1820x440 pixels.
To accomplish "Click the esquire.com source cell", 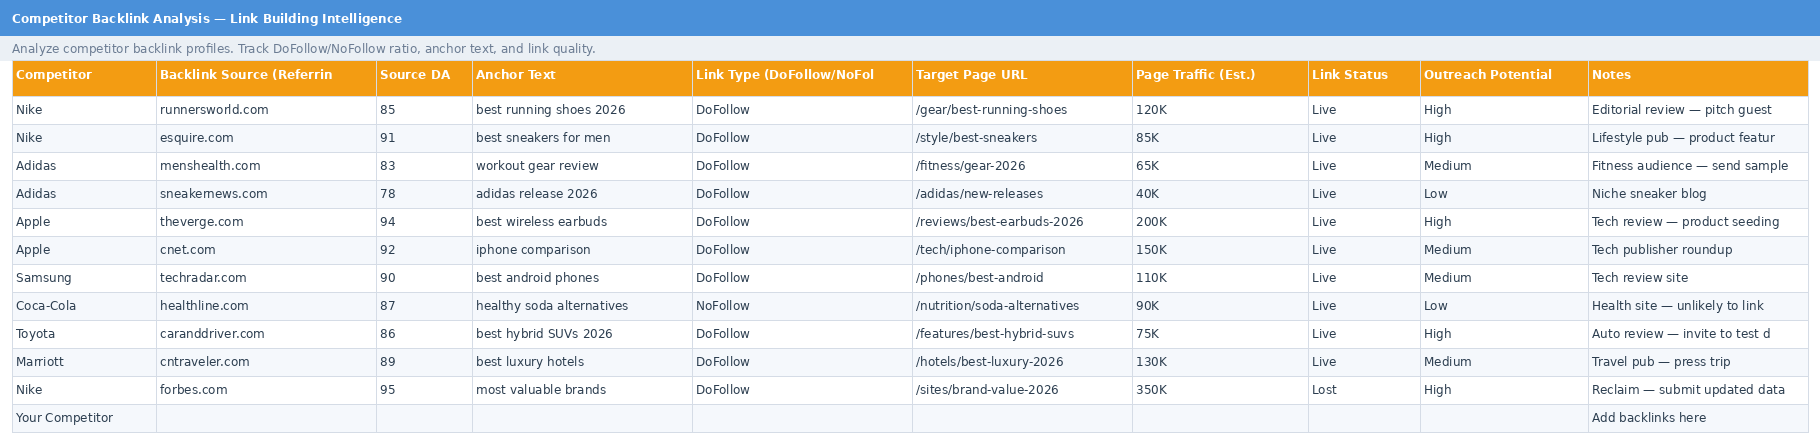I will (x=266, y=139).
